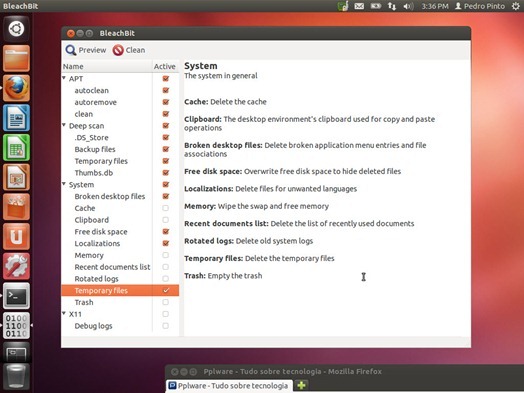
Task: Click the Clean button label
Action: pos(135,50)
